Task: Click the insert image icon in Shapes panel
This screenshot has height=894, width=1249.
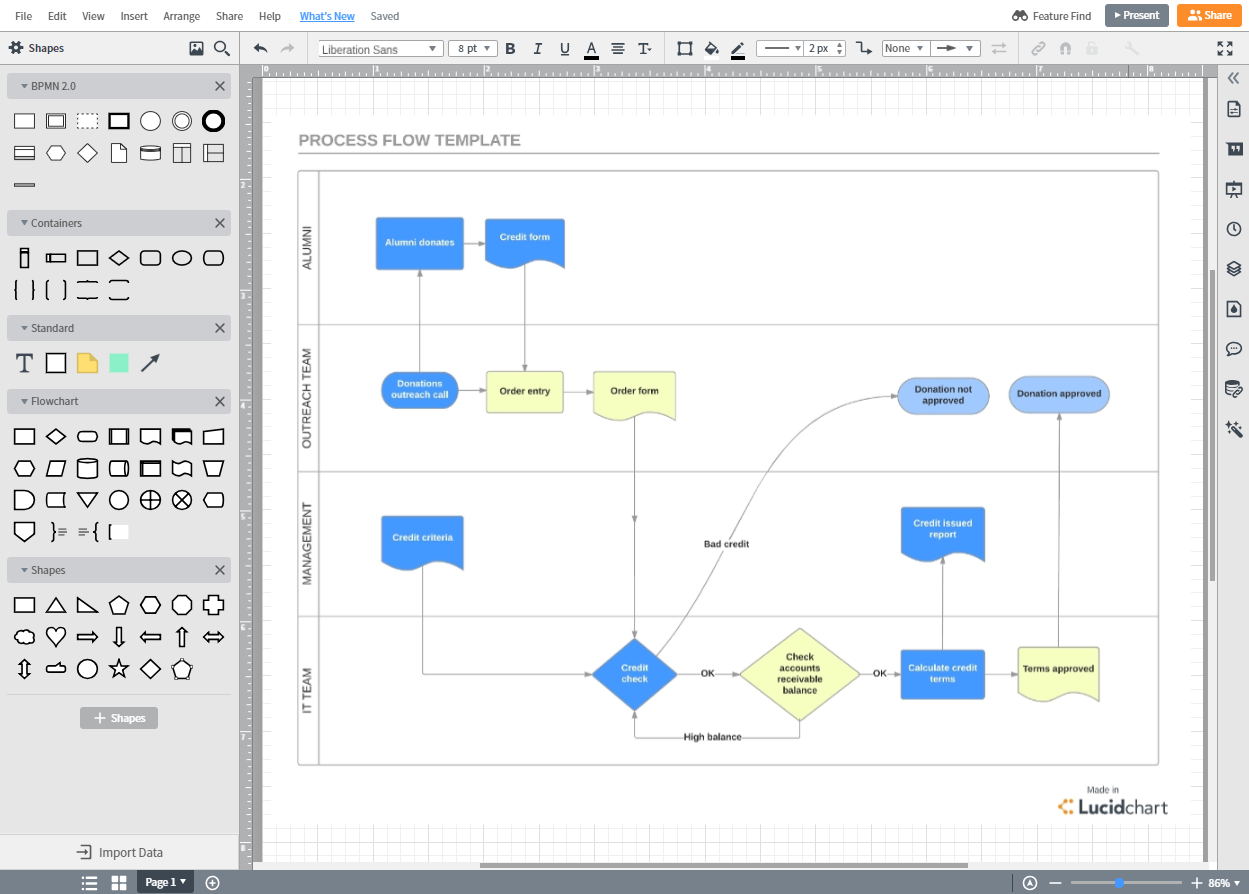Action: [196, 48]
